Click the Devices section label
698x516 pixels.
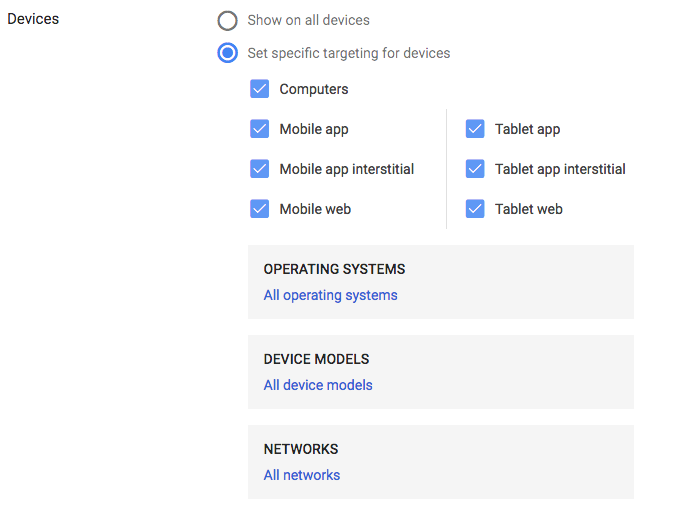[x=33, y=19]
